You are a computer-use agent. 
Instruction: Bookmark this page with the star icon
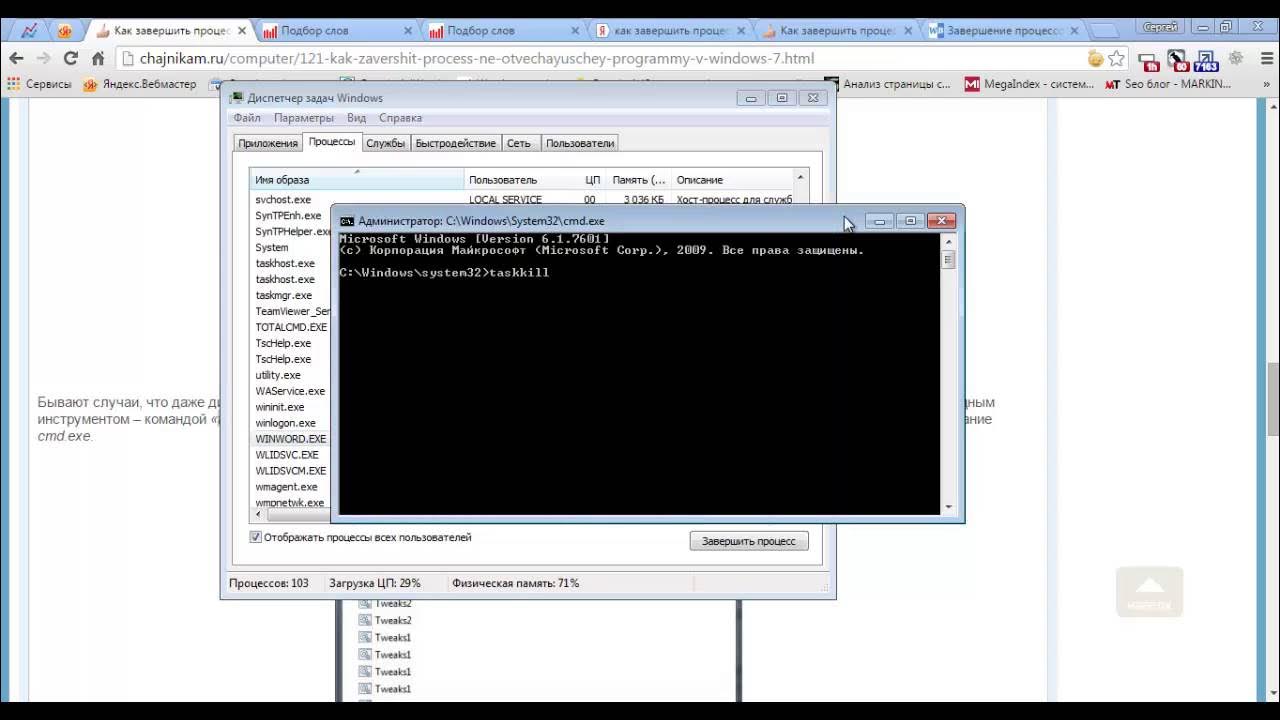click(1116, 59)
